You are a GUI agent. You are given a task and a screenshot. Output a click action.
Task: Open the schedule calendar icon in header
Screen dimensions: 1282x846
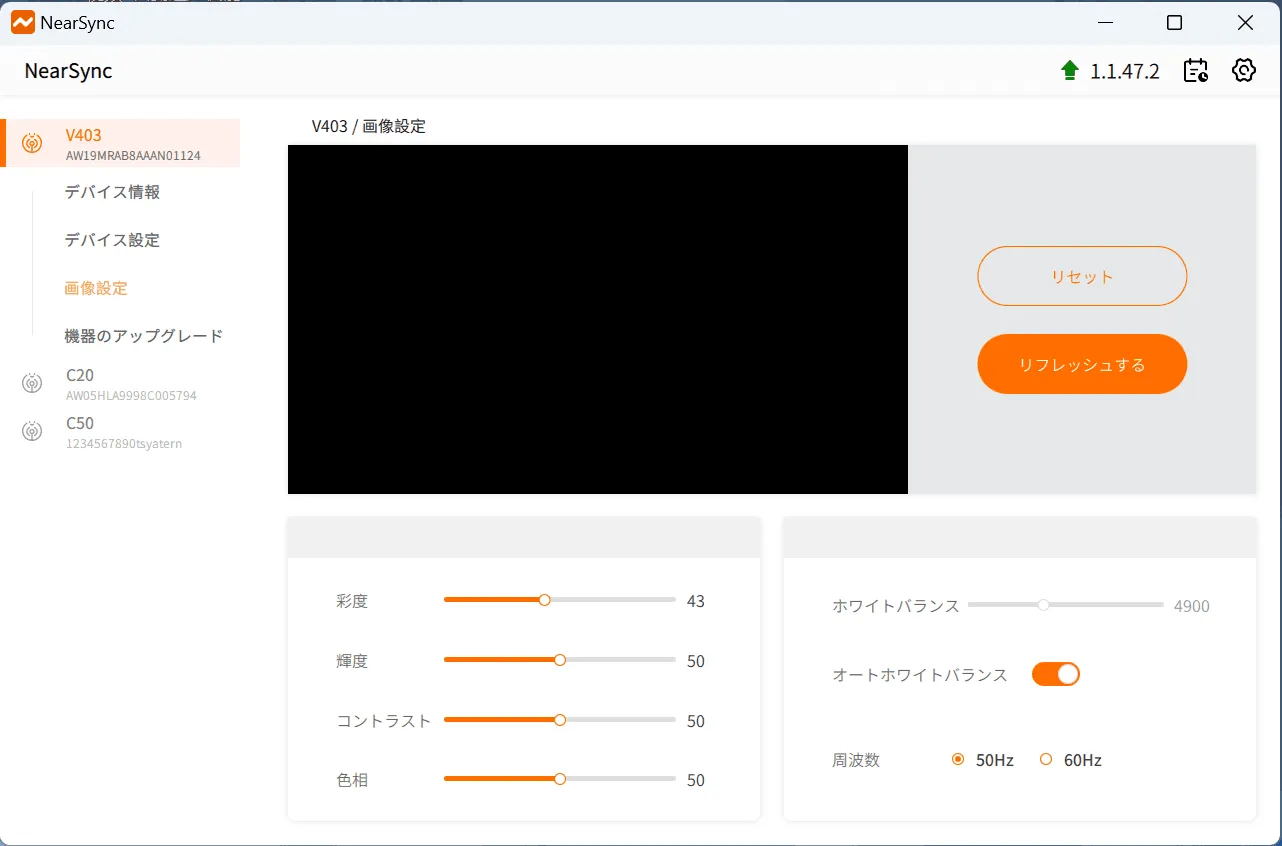[1196, 70]
